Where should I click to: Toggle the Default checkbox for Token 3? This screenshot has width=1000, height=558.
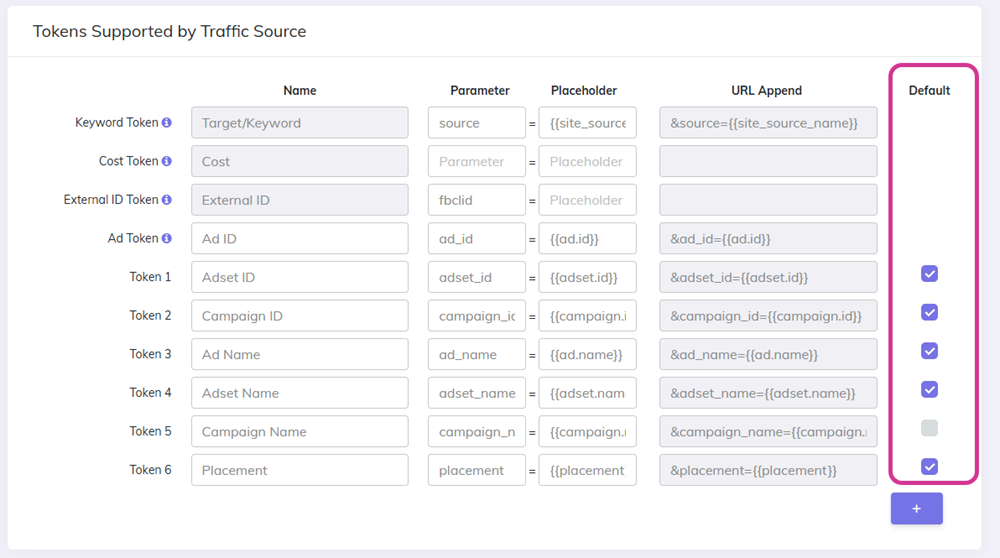pyautogui.click(x=929, y=351)
